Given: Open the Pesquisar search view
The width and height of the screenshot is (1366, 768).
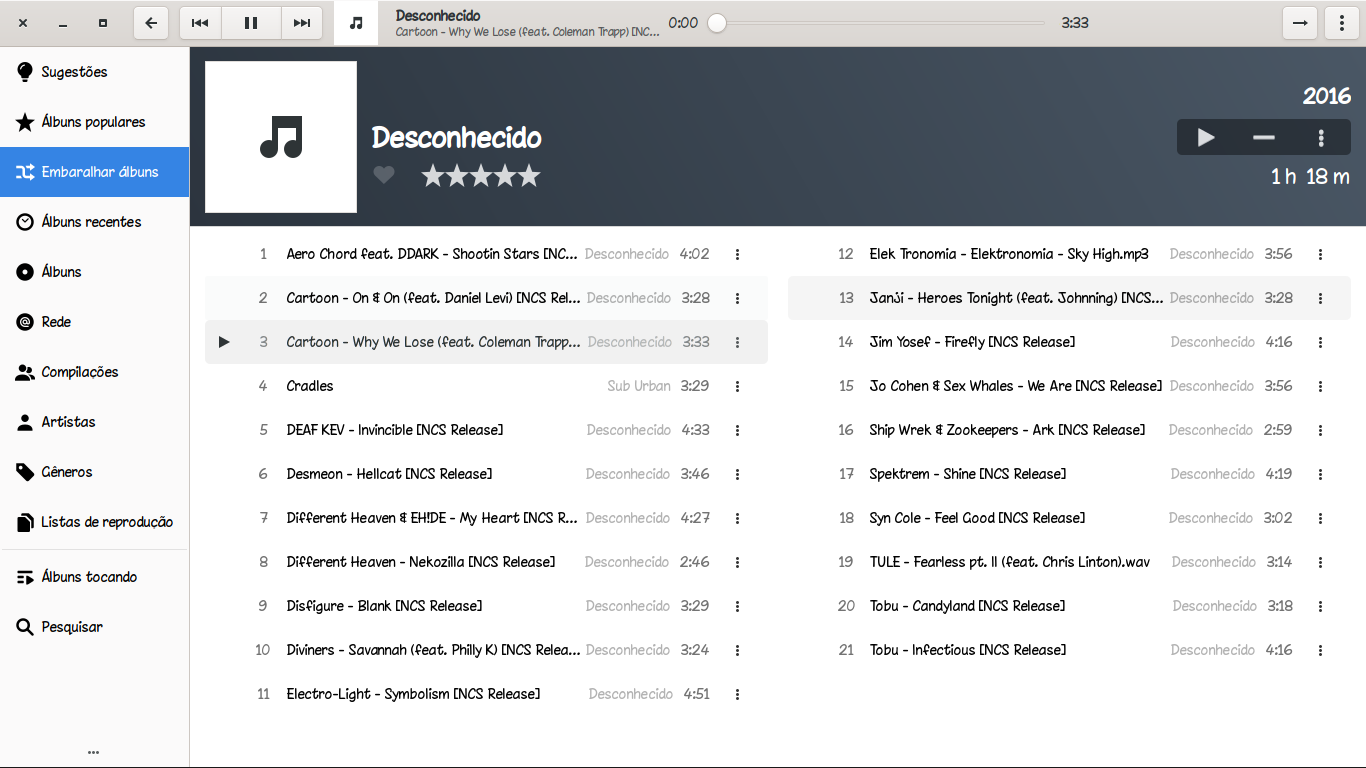Looking at the screenshot, I should coord(72,627).
